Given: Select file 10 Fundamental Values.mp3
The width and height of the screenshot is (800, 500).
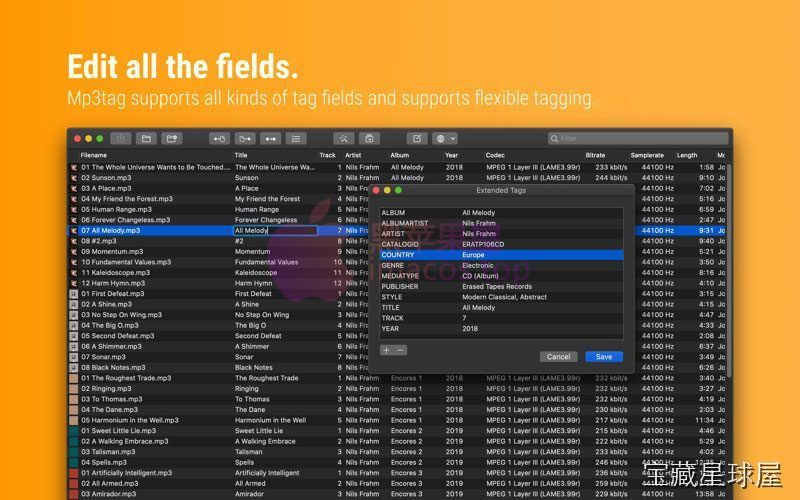Looking at the screenshot, I should [126, 262].
